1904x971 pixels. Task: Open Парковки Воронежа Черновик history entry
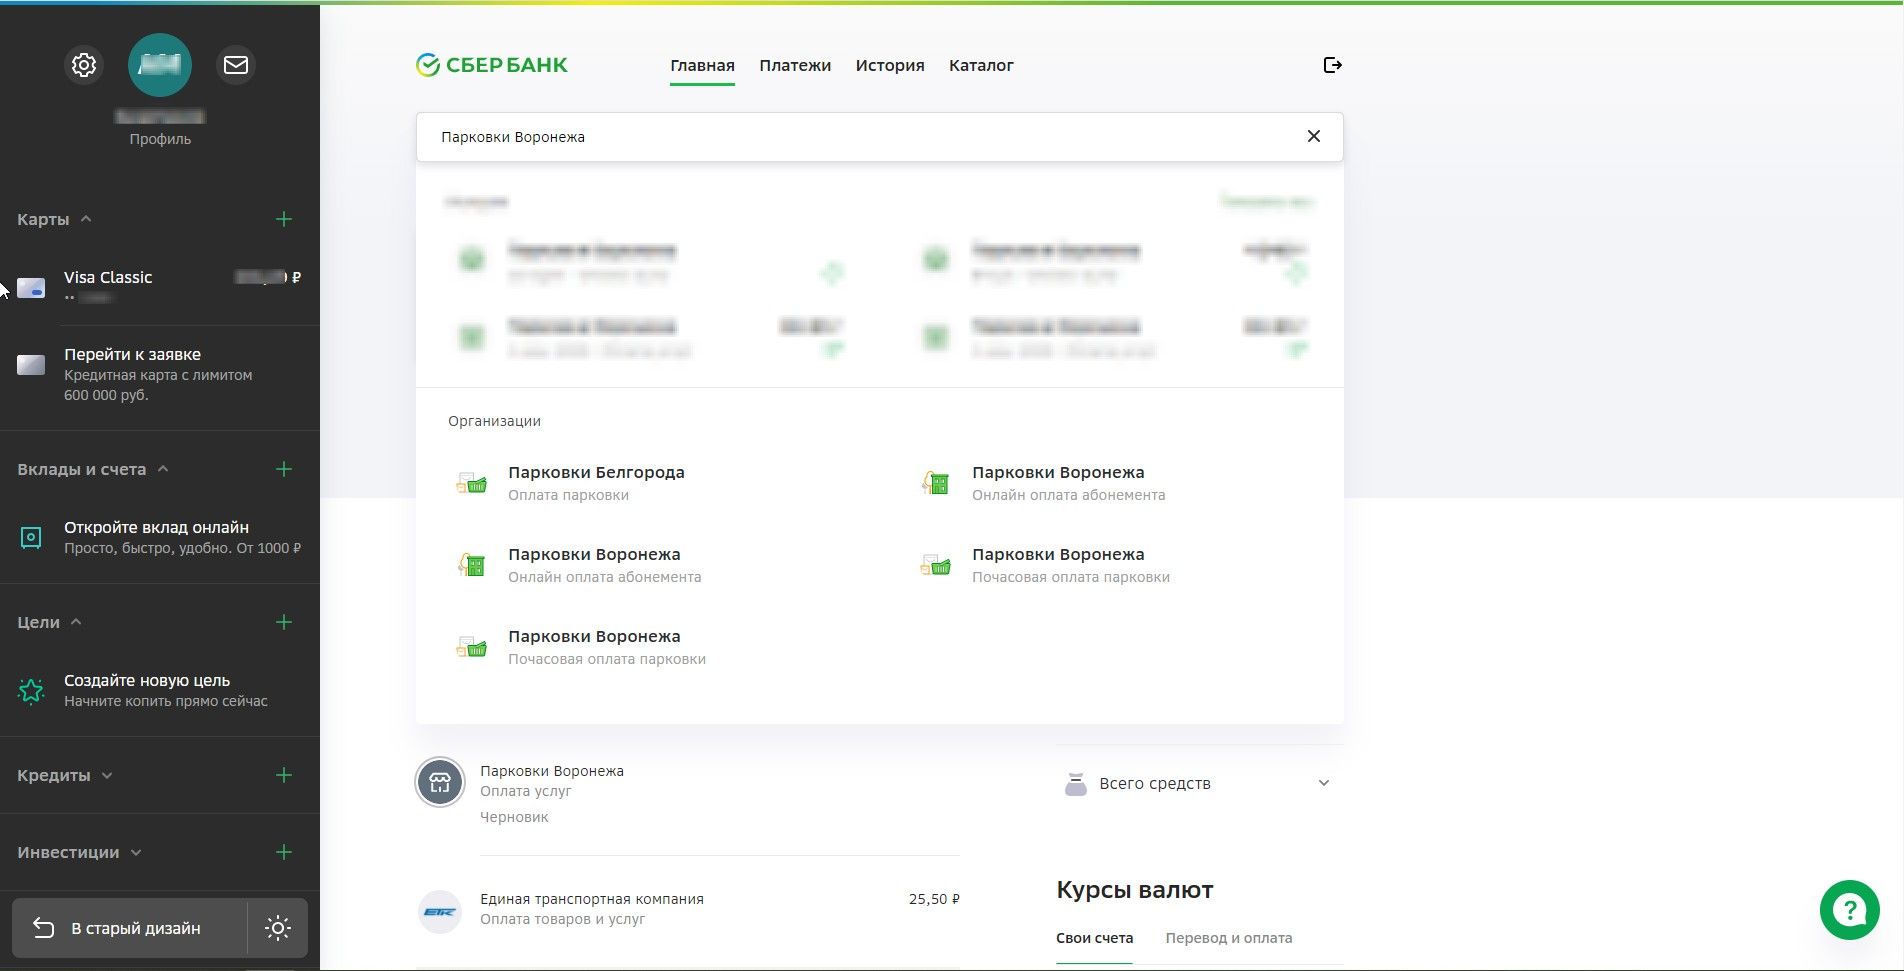click(687, 794)
